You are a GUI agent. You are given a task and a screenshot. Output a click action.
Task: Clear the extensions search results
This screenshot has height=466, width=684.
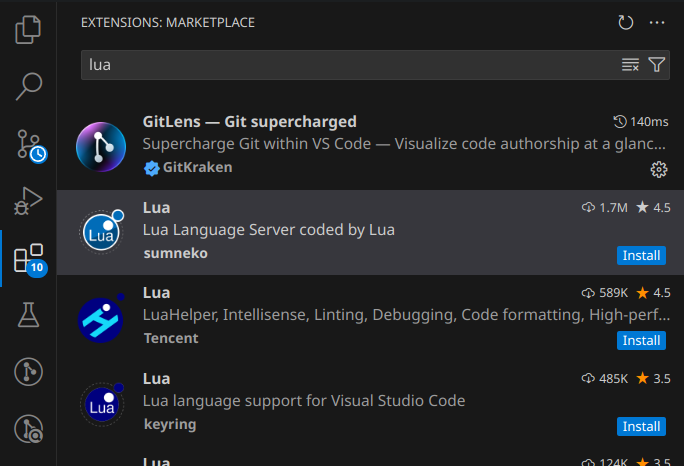click(630, 65)
